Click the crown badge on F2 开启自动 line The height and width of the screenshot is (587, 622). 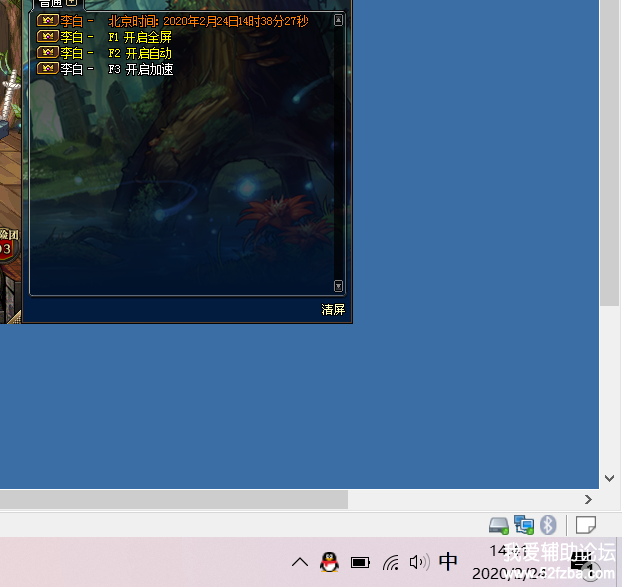pos(48,52)
